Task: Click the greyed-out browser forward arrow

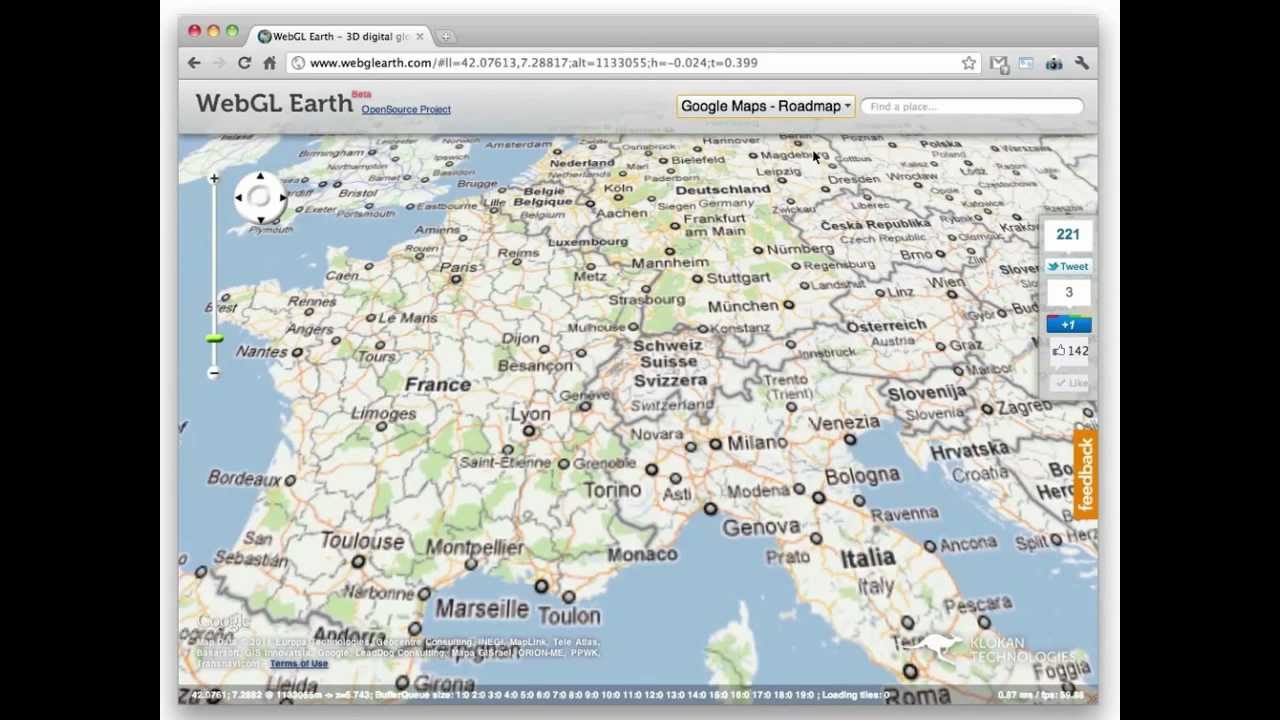Action: coord(218,63)
